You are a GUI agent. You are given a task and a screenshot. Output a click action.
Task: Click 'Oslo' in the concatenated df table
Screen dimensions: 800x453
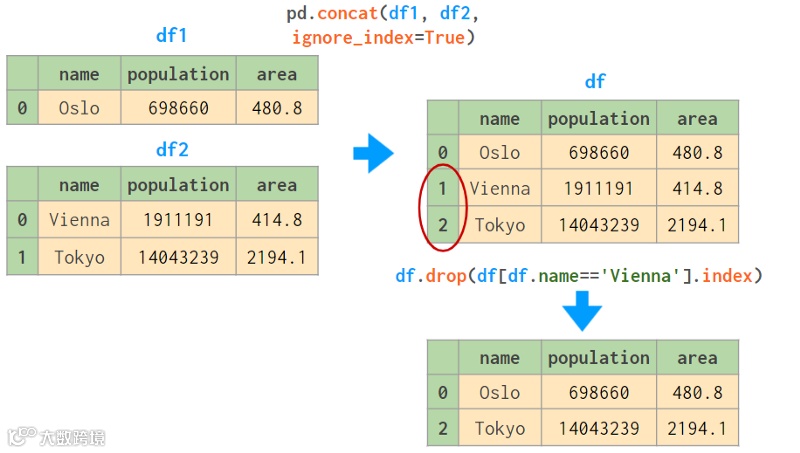(499, 152)
